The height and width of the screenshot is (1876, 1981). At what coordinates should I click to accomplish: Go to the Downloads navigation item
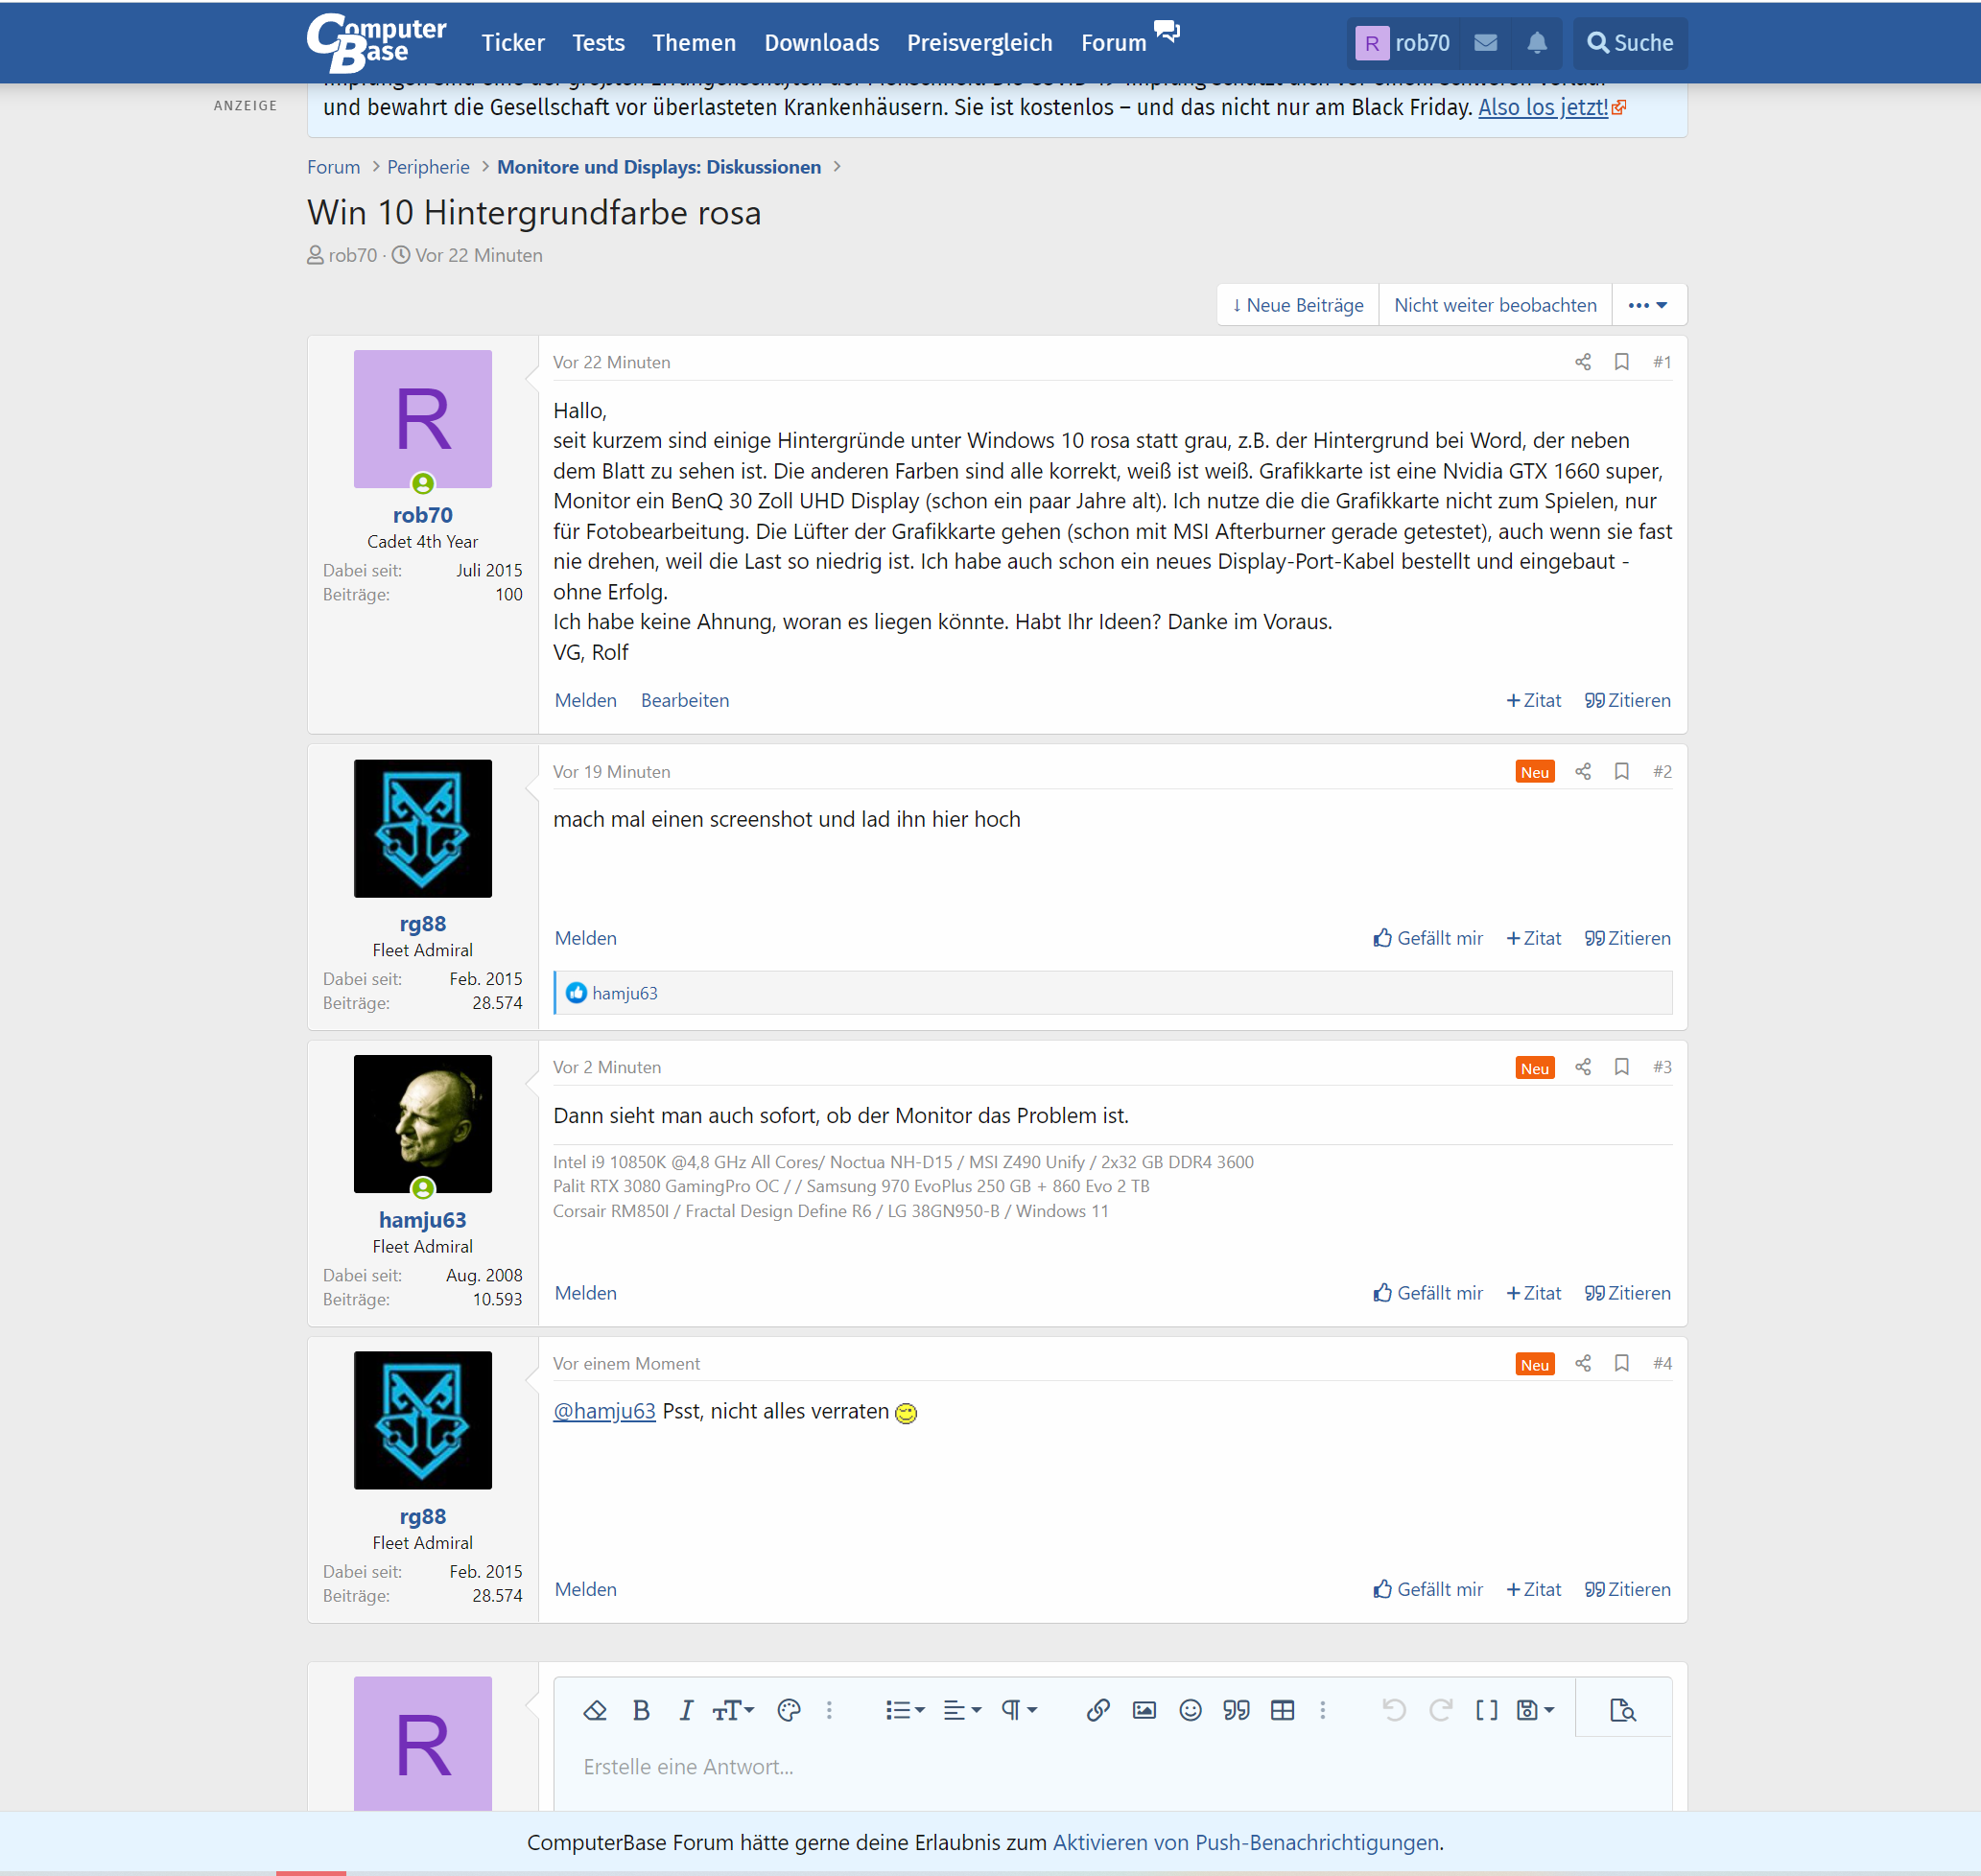pyautogui.click(x=821, y=43)
